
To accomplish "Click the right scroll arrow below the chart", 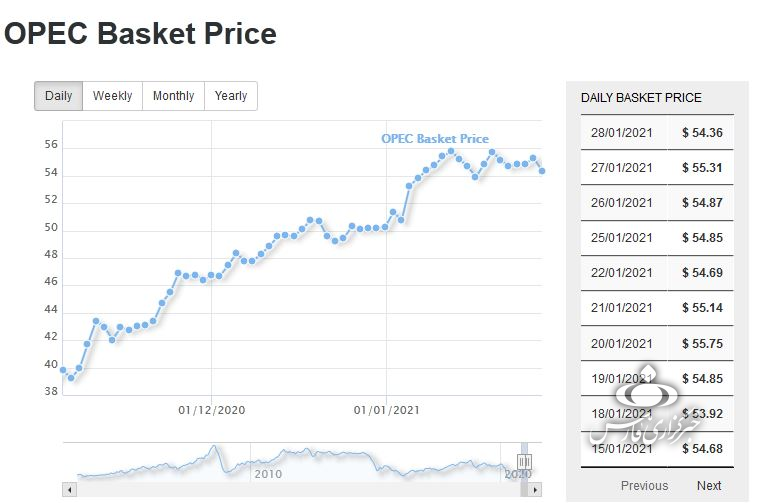I will [535, 489].
